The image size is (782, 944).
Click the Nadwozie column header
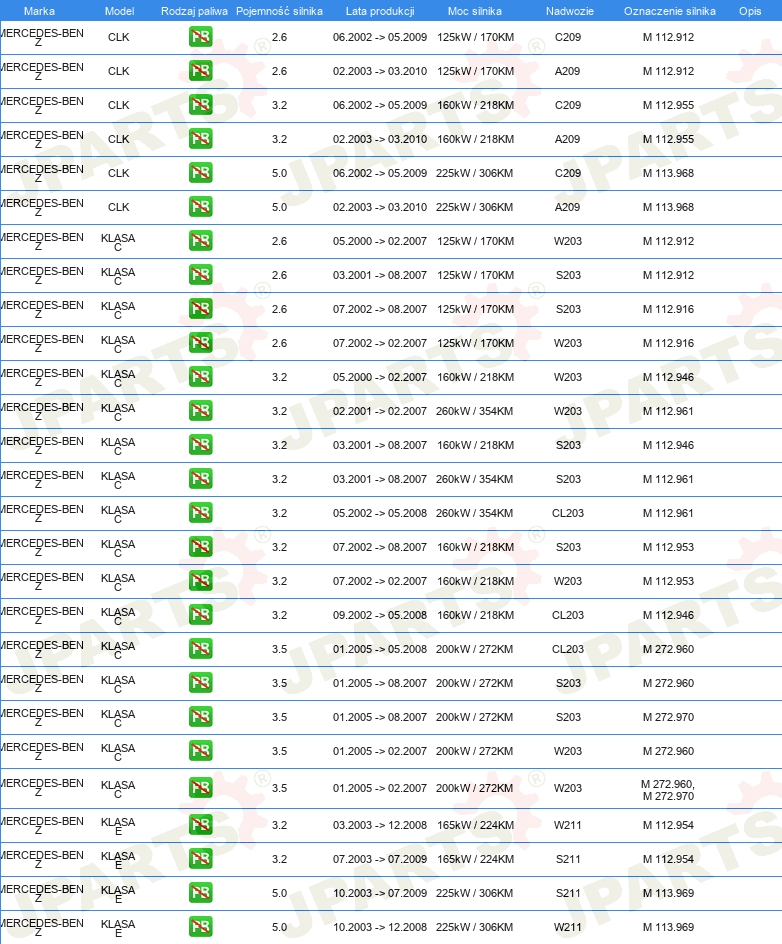[x=569, y=11]
